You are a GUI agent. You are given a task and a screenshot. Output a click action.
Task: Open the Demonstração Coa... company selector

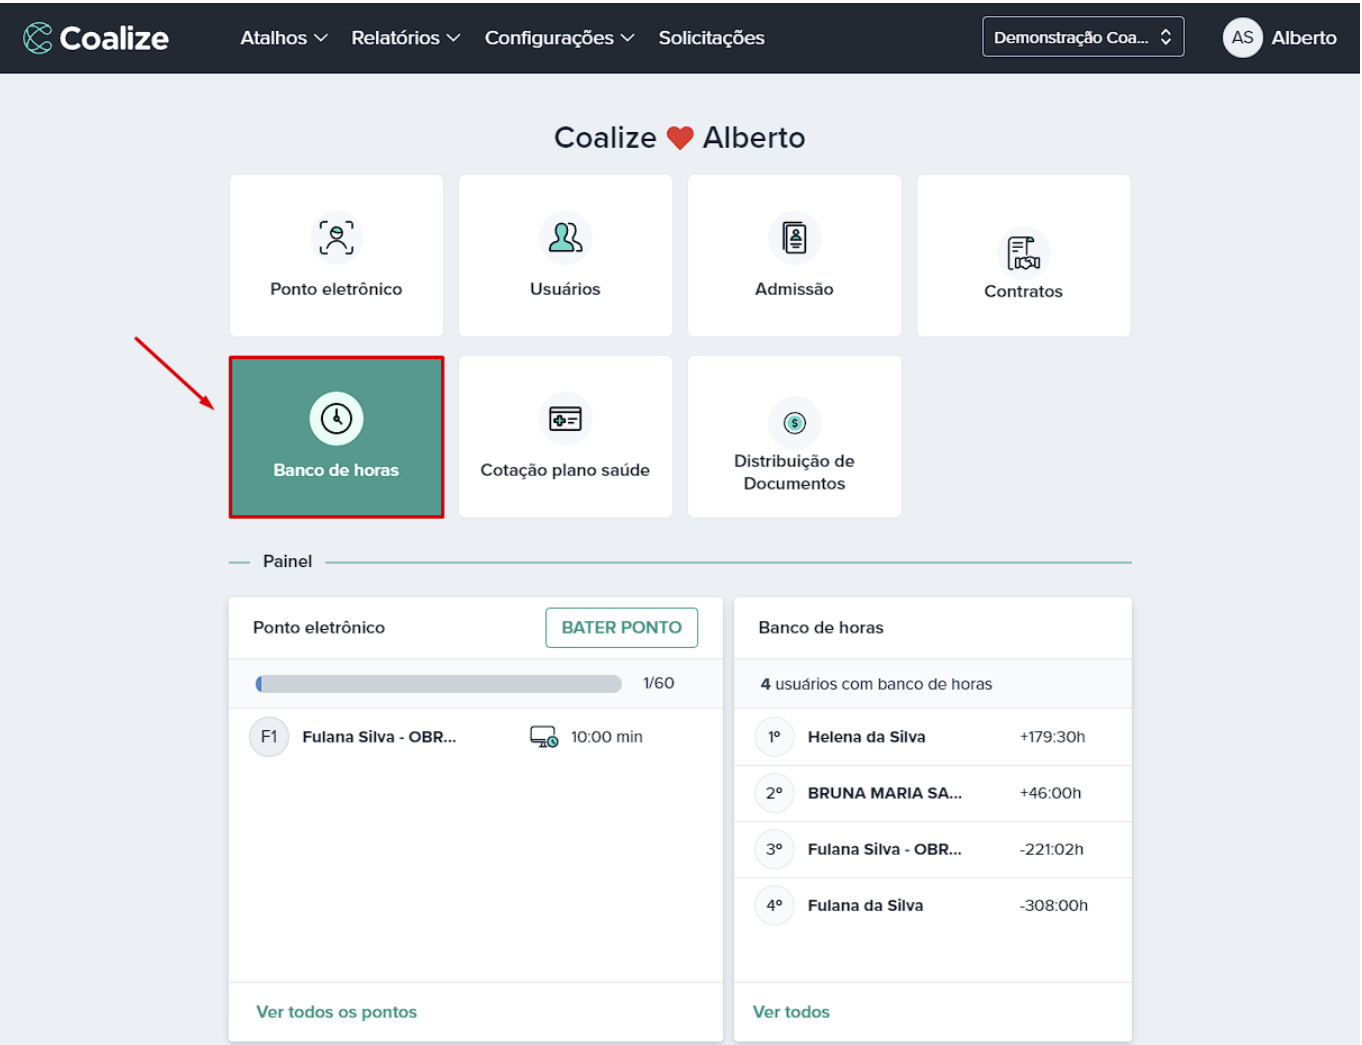point(1082,37)
